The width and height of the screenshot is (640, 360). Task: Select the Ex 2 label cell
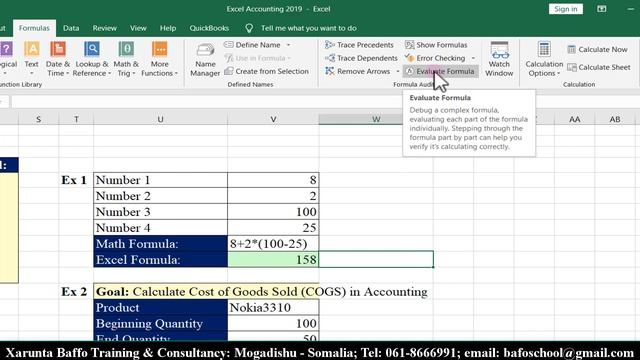76,292
